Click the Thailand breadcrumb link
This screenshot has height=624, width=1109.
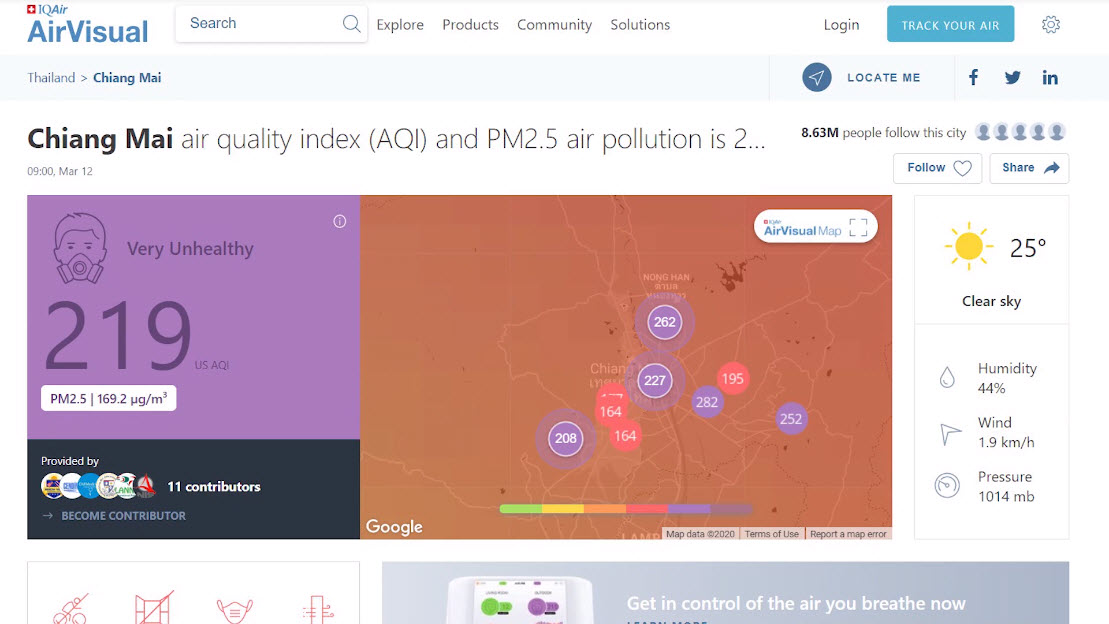pyautogui.click(x=51, y=78)
